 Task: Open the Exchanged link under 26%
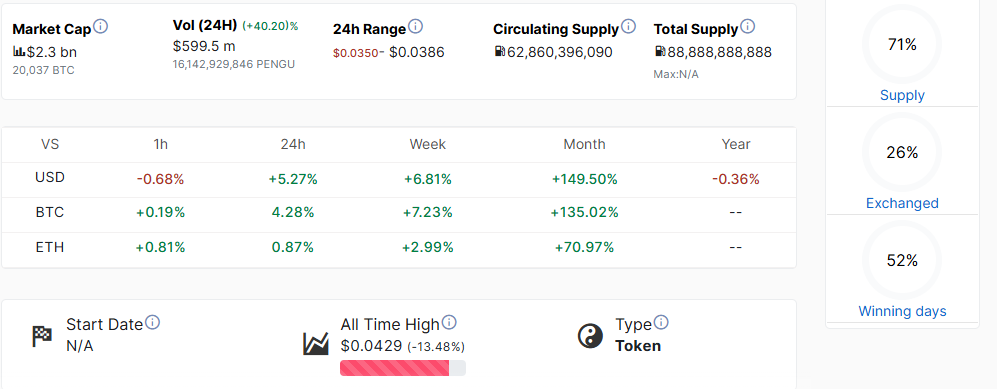point(902,203)
